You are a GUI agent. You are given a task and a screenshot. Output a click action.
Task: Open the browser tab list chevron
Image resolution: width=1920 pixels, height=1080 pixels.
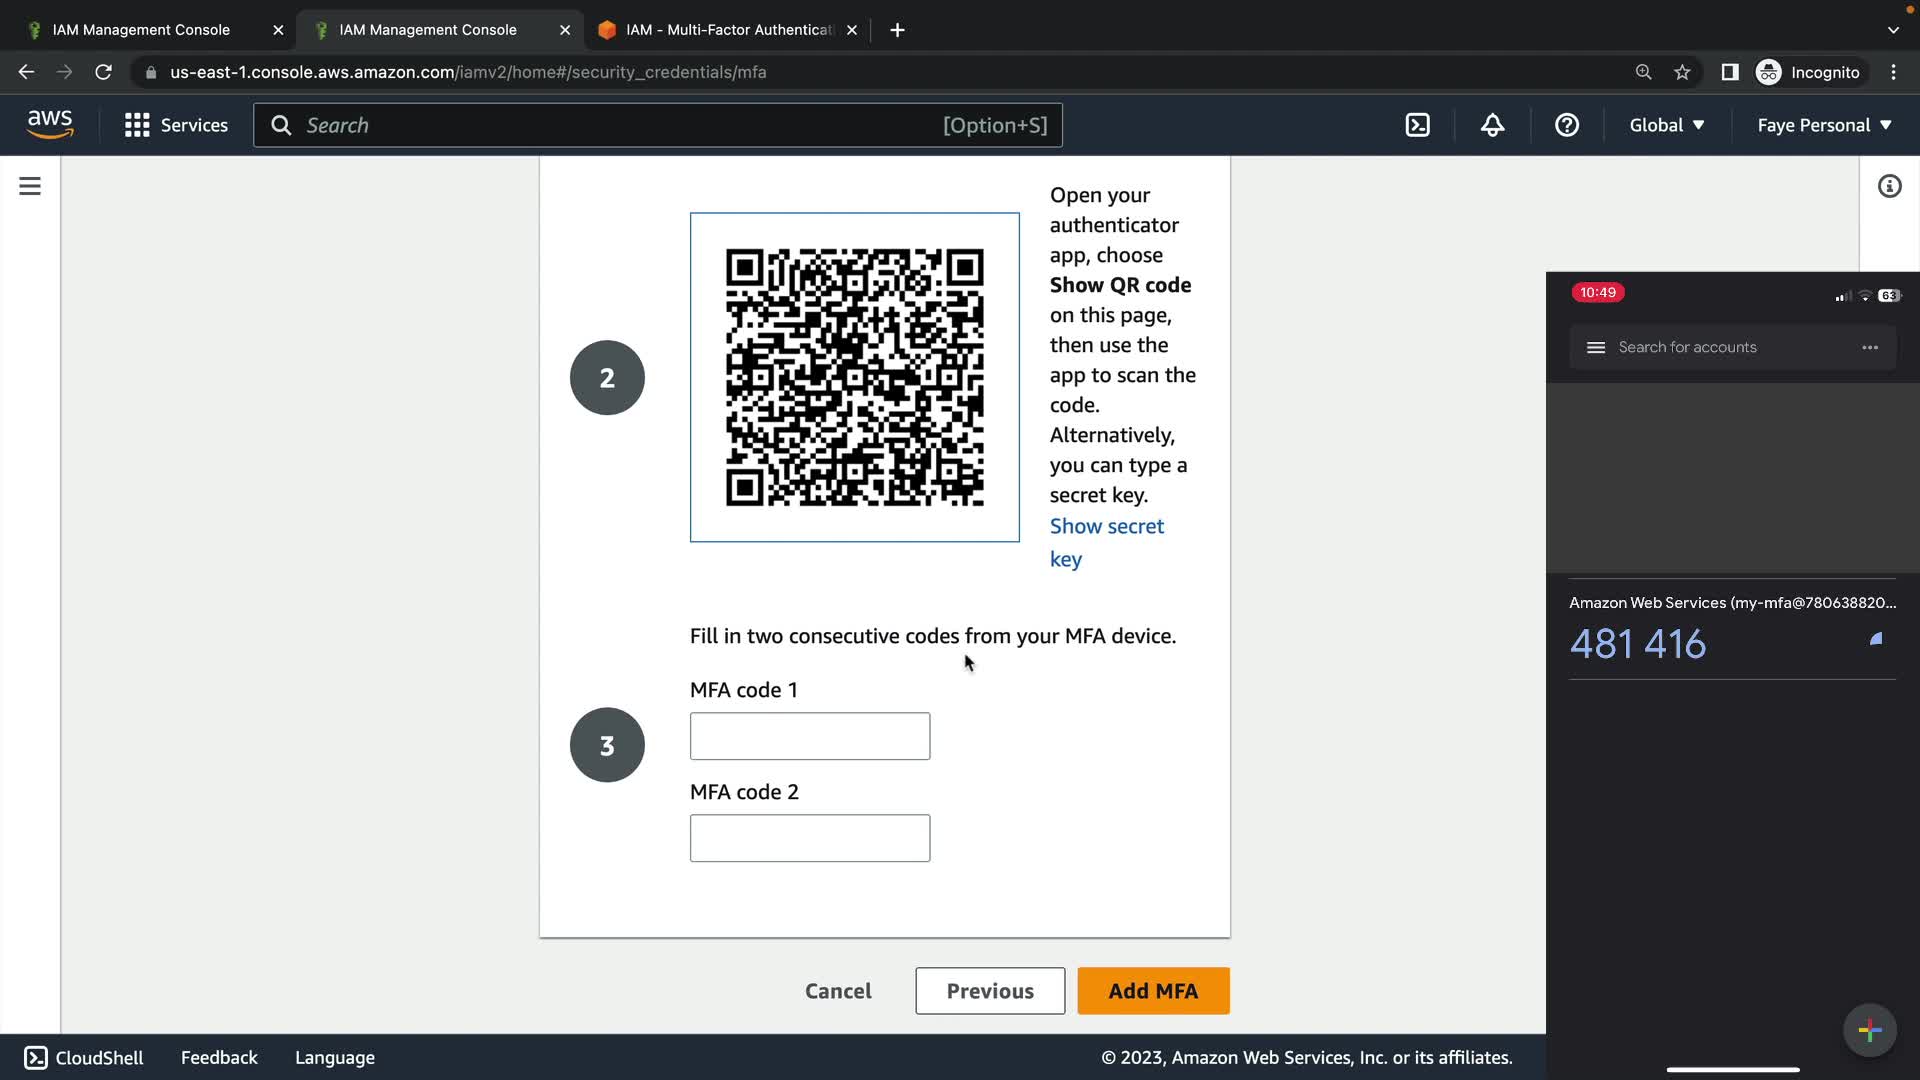coord(1892,30)
